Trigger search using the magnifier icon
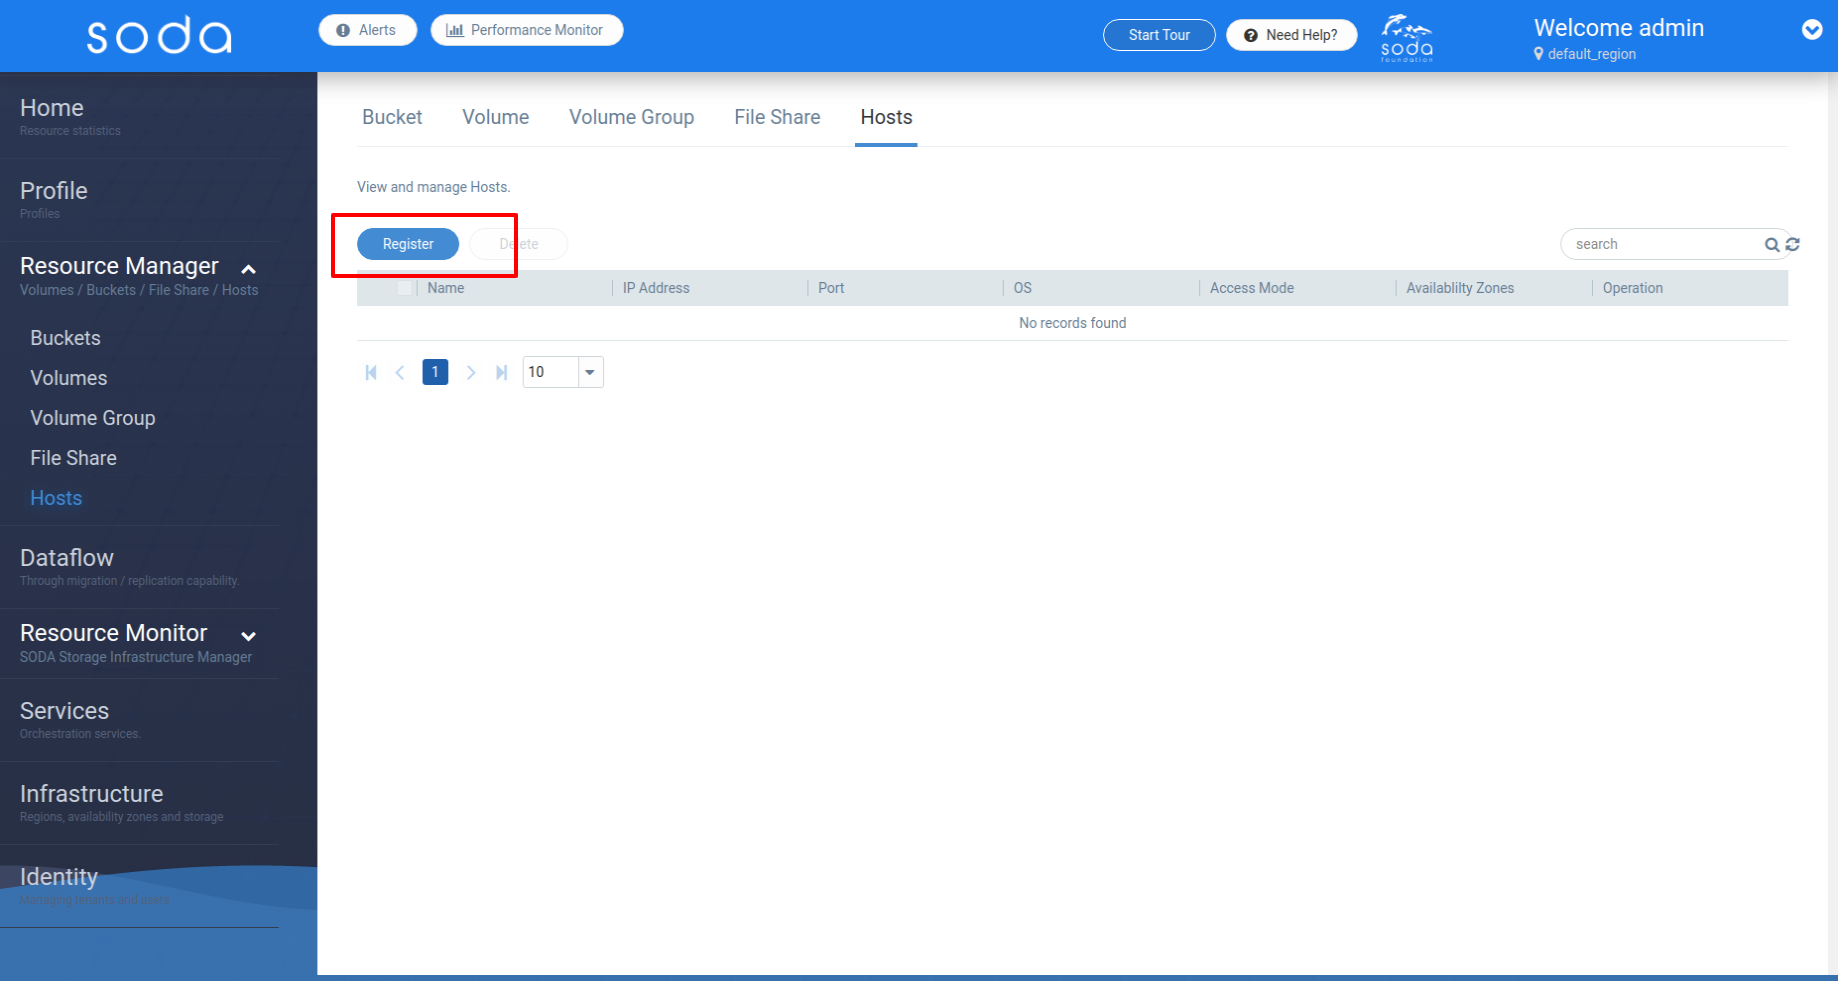The image size is (1838, 981). [1771, 245]
